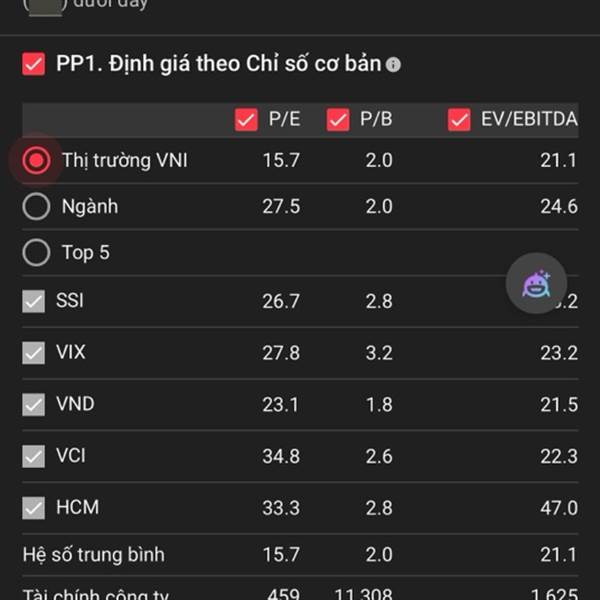Toggle the VND stock checkbox
Viewport: 600px width, 600px height.
33,404
